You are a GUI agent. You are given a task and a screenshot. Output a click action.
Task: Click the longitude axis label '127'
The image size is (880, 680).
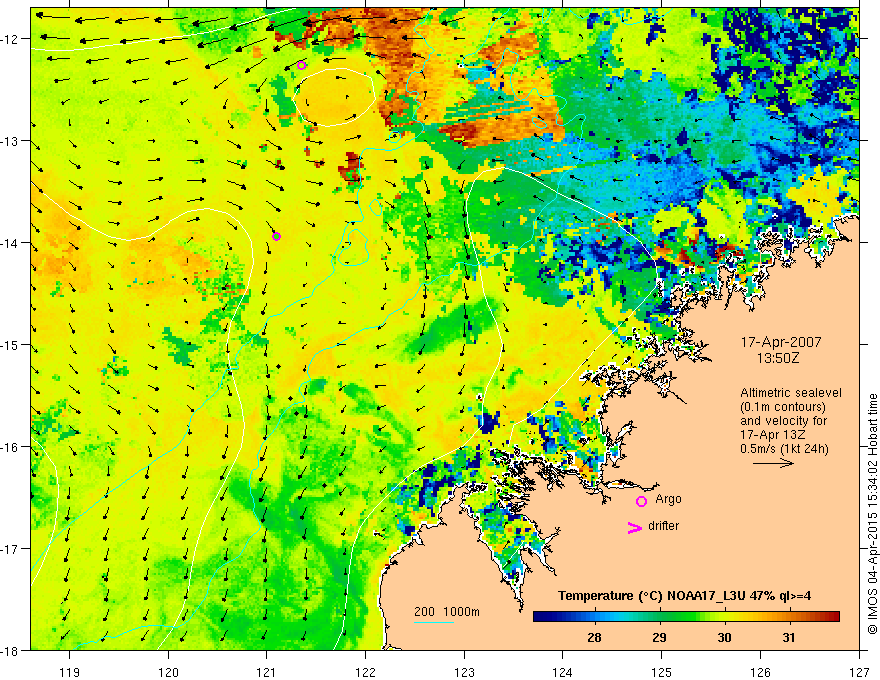(859, 672)
